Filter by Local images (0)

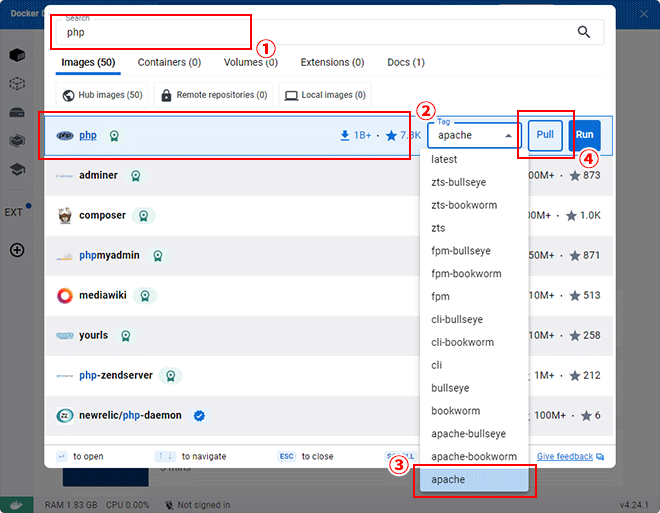325,95
